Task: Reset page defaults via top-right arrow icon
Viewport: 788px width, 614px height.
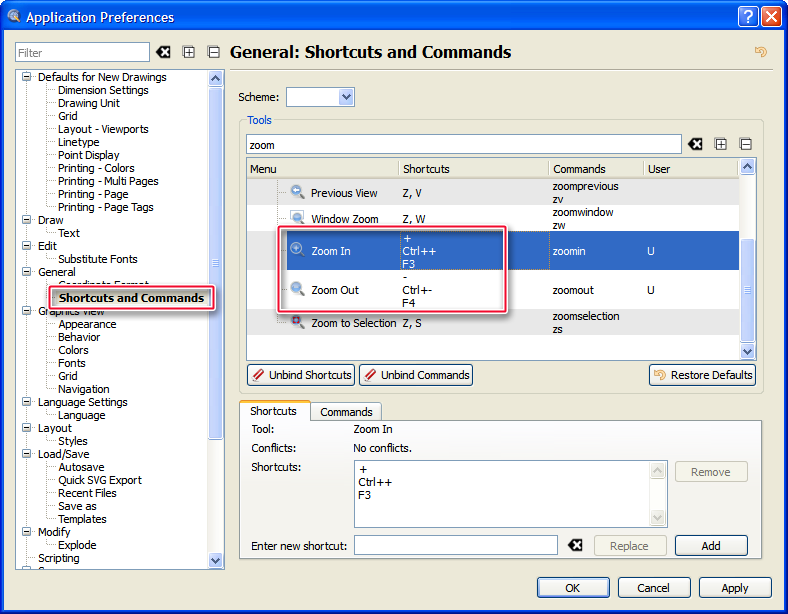Action: (760, 51)
